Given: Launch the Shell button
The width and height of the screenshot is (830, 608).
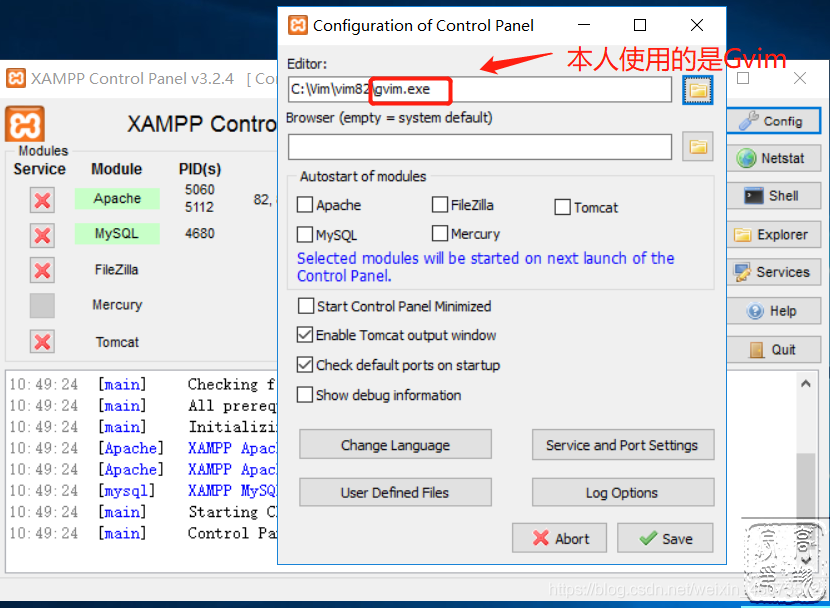Looking at the screenshot, I should point(773,196).
